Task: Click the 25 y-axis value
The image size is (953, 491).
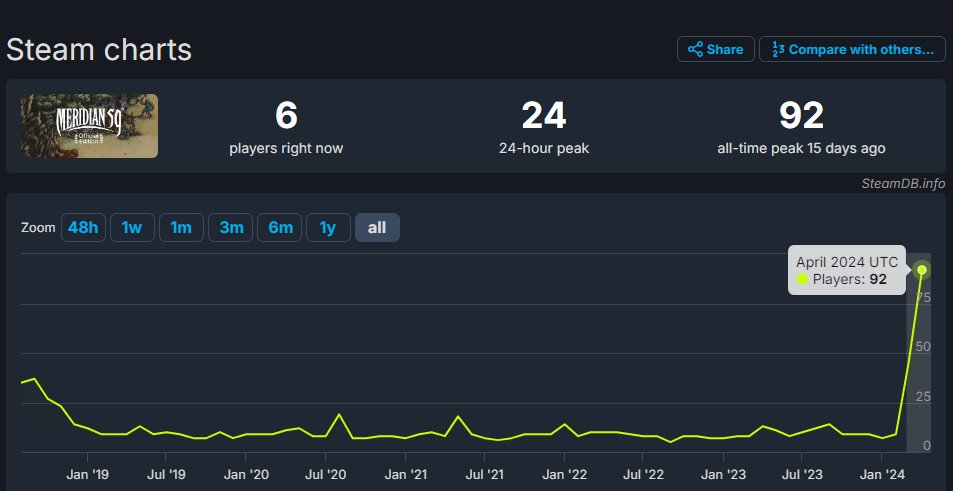Action: click(x=923, y=396)
